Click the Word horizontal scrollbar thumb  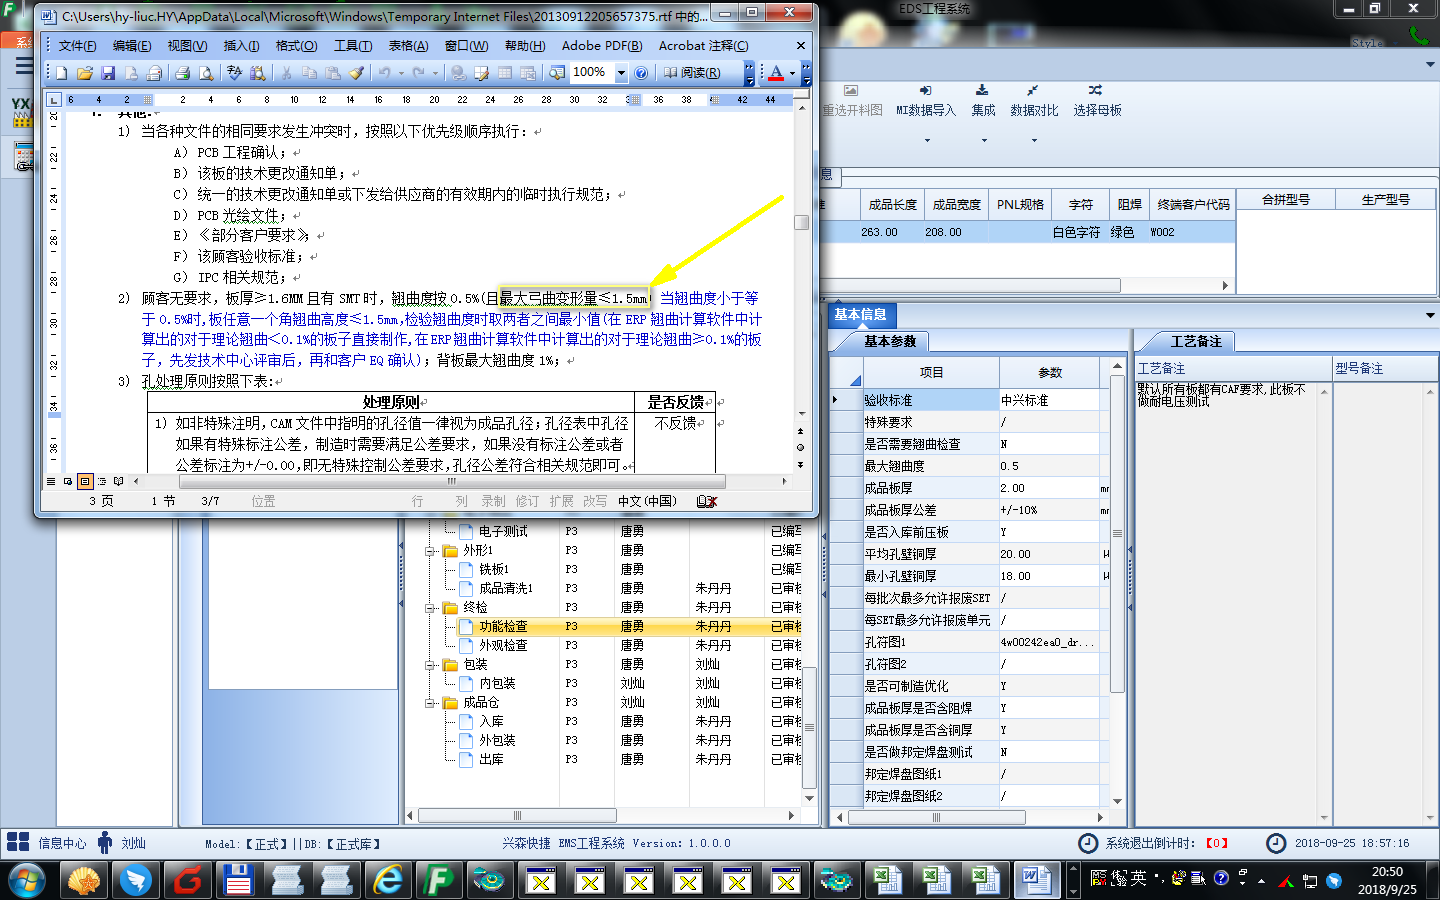click(451, 481)
